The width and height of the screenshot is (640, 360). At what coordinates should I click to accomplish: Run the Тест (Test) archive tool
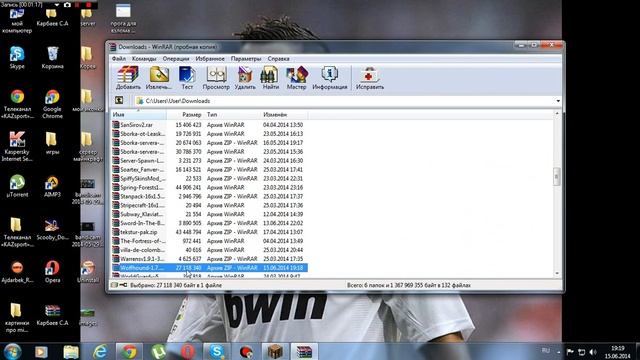click(x=187, y=78)
